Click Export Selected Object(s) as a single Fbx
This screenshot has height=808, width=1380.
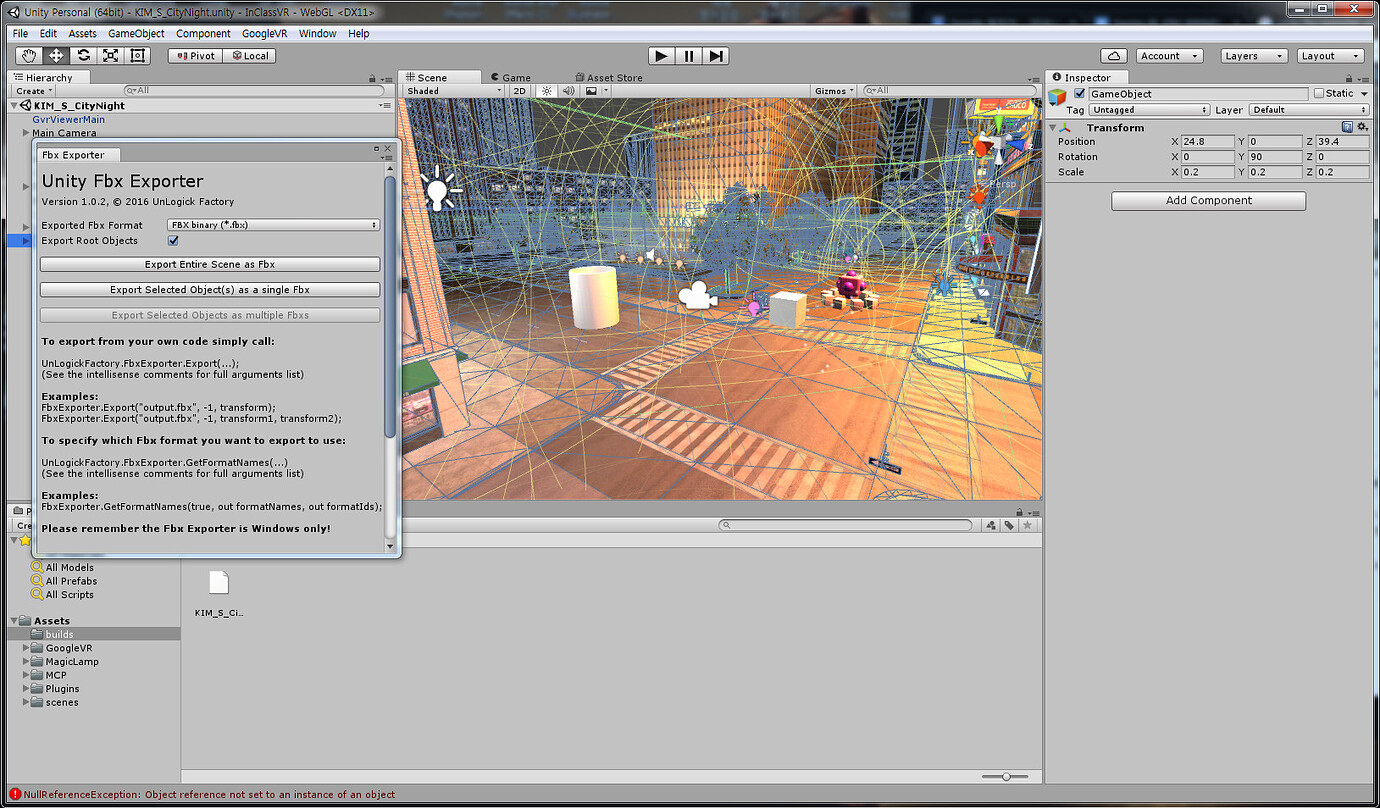(210, 288)
